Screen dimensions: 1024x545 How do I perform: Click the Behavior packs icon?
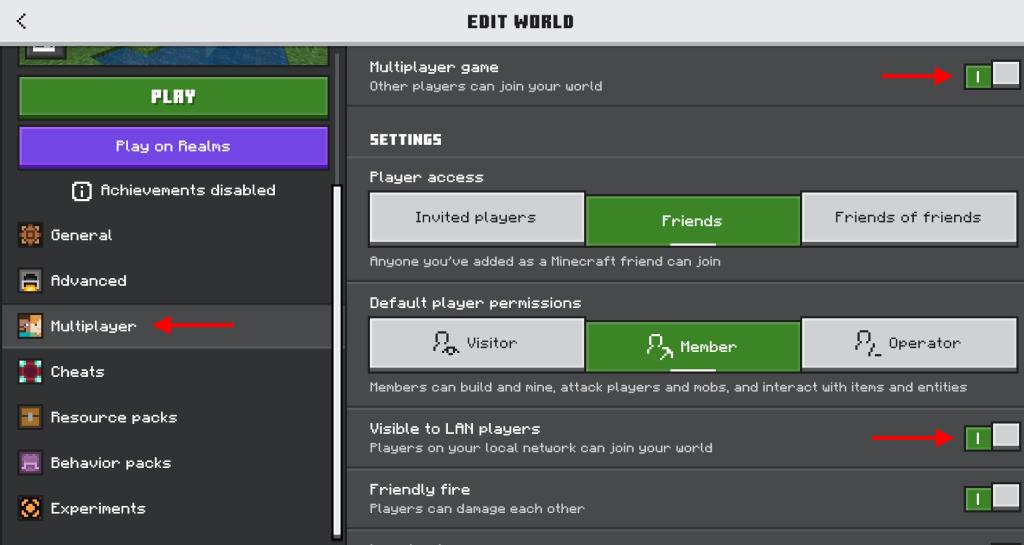31,463
